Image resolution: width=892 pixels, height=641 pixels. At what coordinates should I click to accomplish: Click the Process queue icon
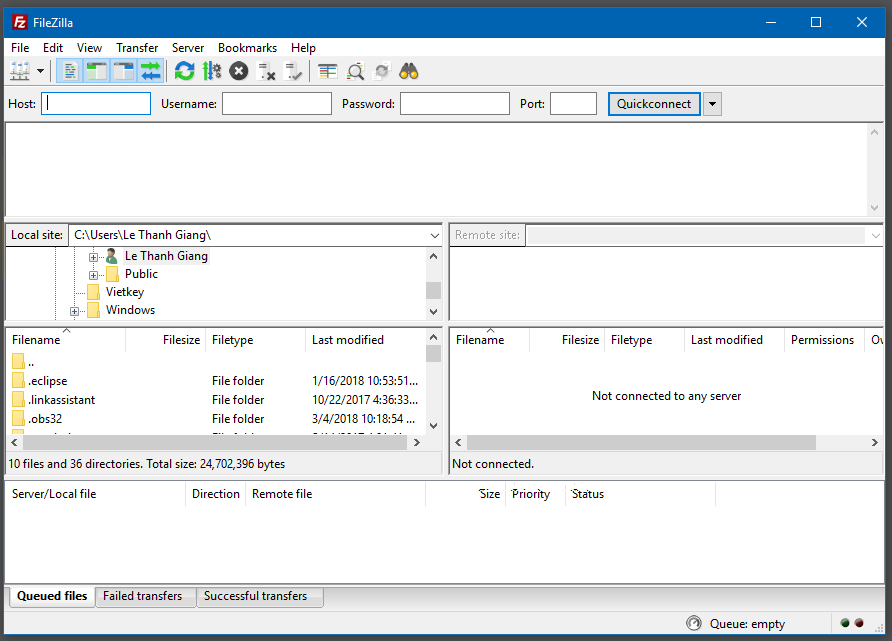coord(211,71)
